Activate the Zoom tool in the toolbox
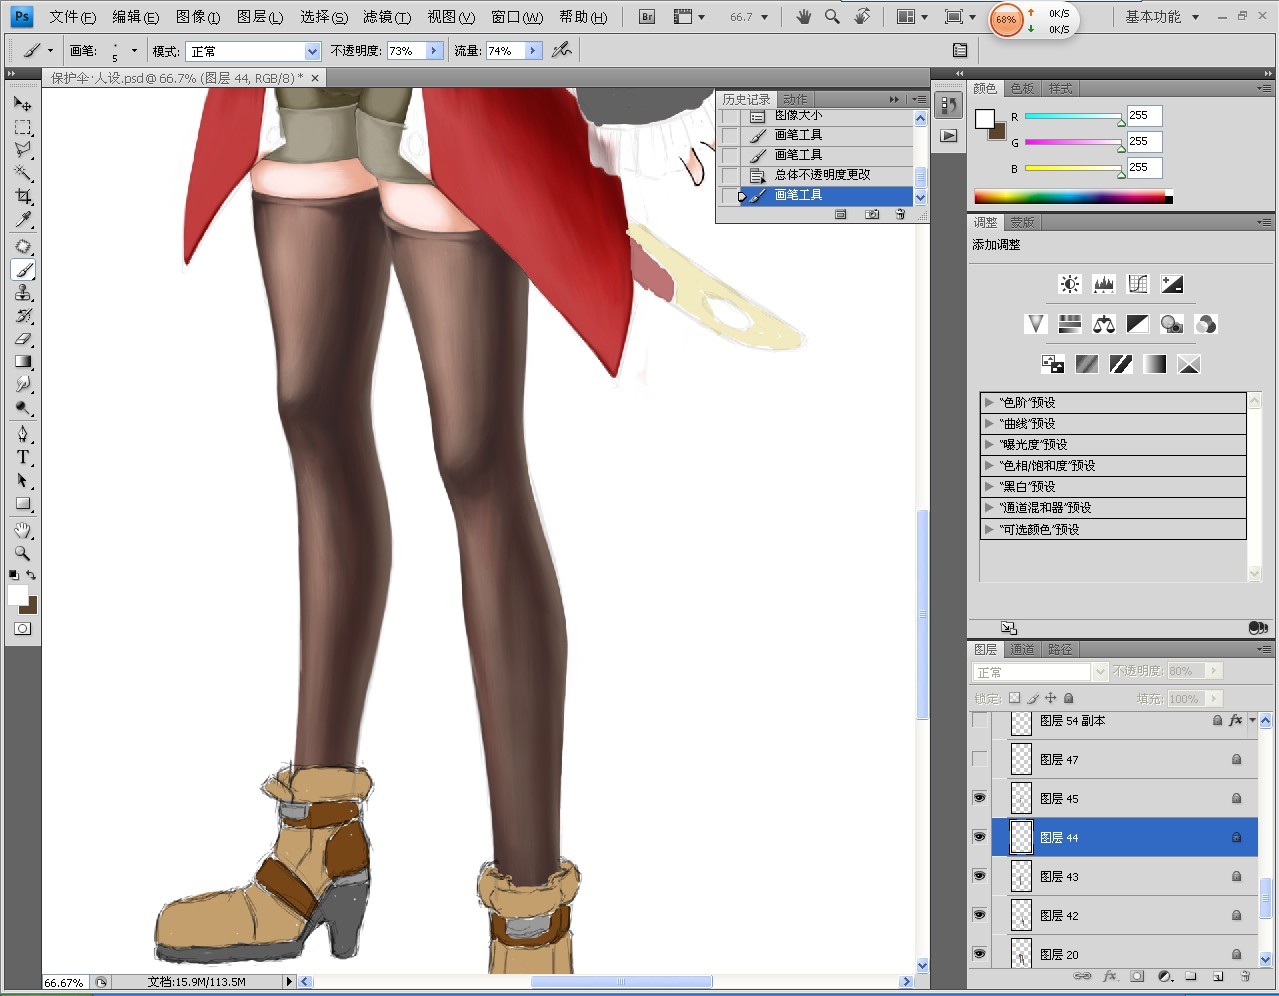This screenshot has width=1279, height=996. tap(22, 553)
